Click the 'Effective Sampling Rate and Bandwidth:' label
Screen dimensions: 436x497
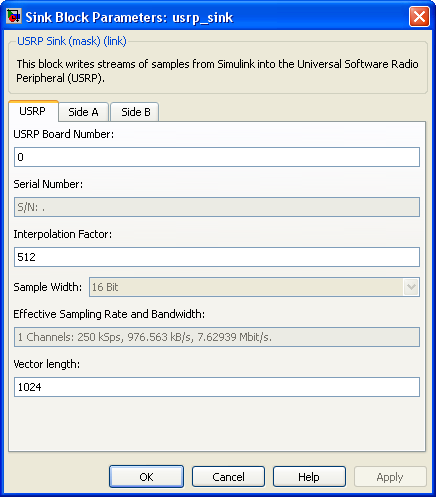pos(109,314)
